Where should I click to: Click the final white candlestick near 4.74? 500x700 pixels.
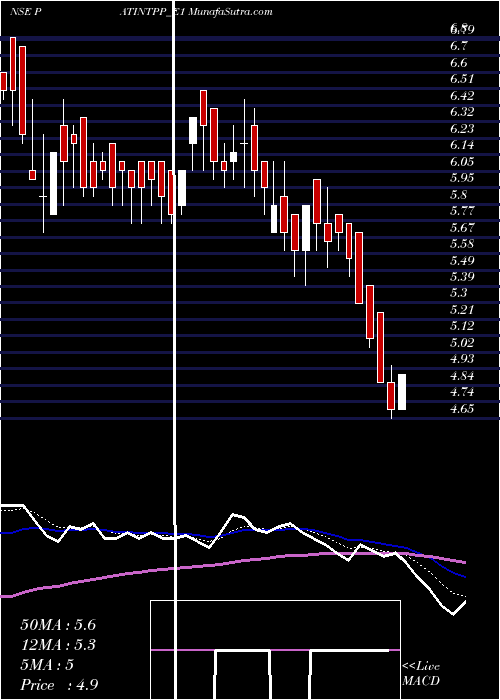[x=402, y=392]
